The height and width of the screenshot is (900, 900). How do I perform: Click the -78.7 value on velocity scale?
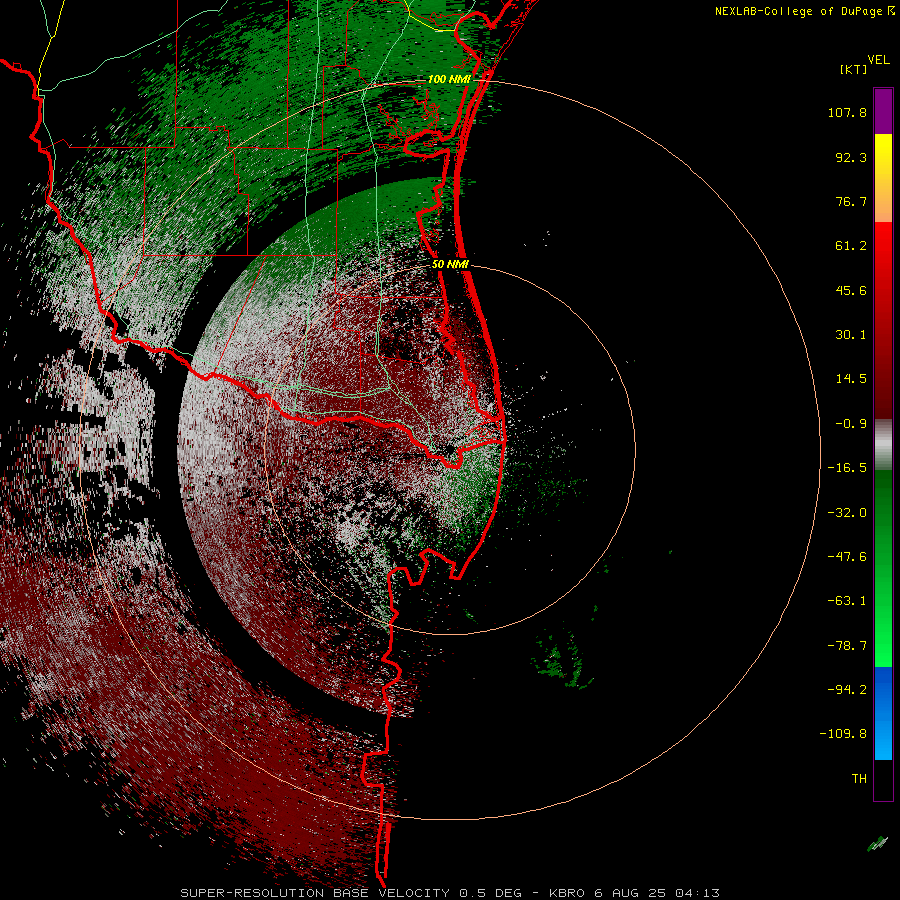pos(847,646)
